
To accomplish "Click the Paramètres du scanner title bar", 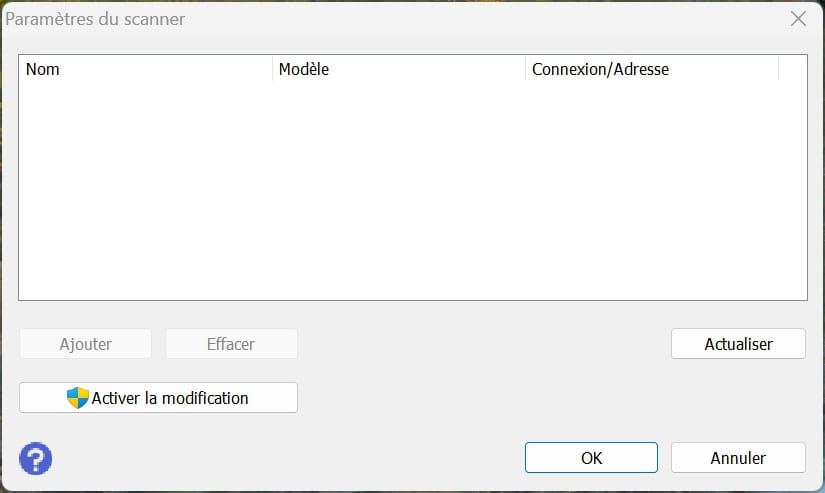I will [x=395, y=19].
